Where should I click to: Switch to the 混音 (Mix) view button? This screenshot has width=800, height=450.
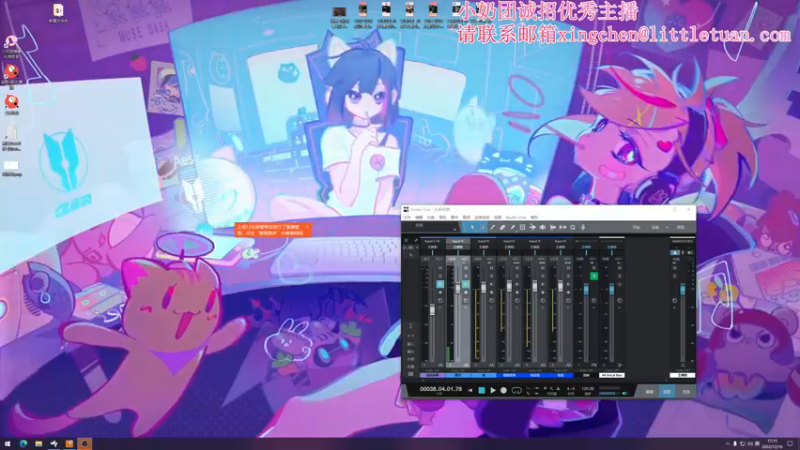[x=667, y=392]
